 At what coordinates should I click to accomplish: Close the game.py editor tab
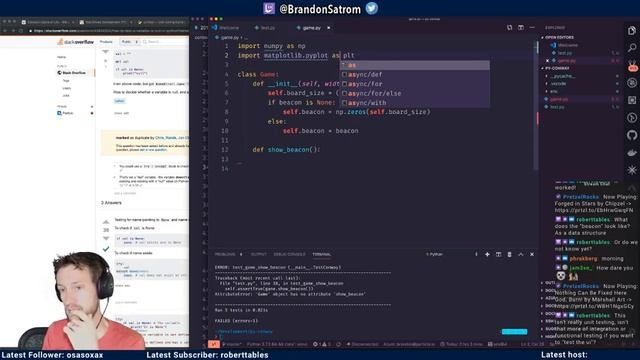[x=329, y=28]
